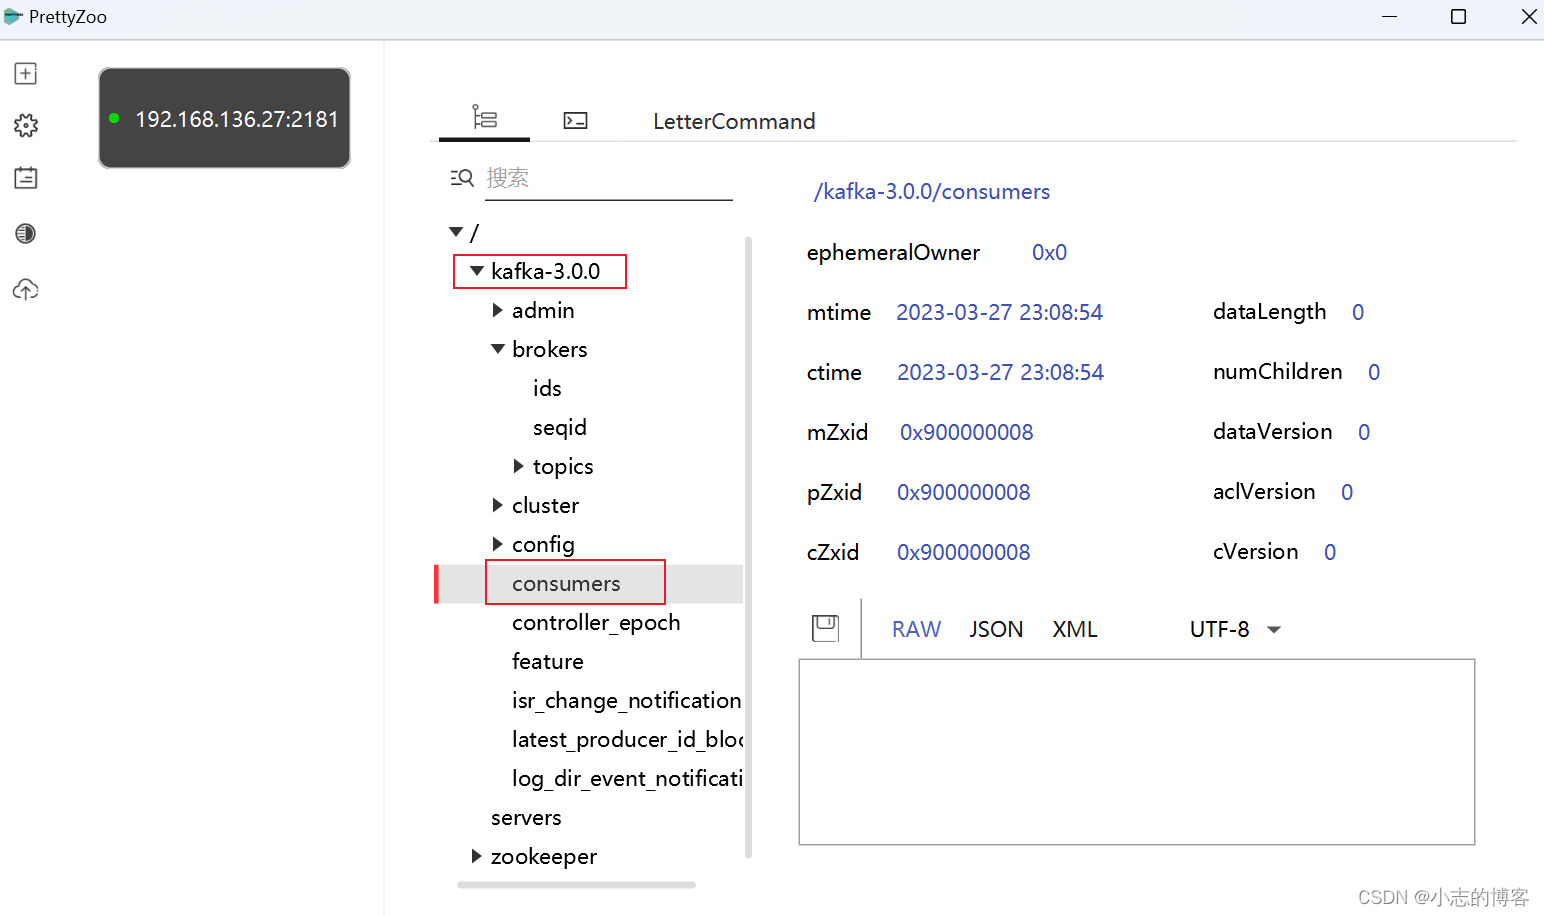Select the ids tree node
The height and width of the screenshot is (916, 1544).
547,388
